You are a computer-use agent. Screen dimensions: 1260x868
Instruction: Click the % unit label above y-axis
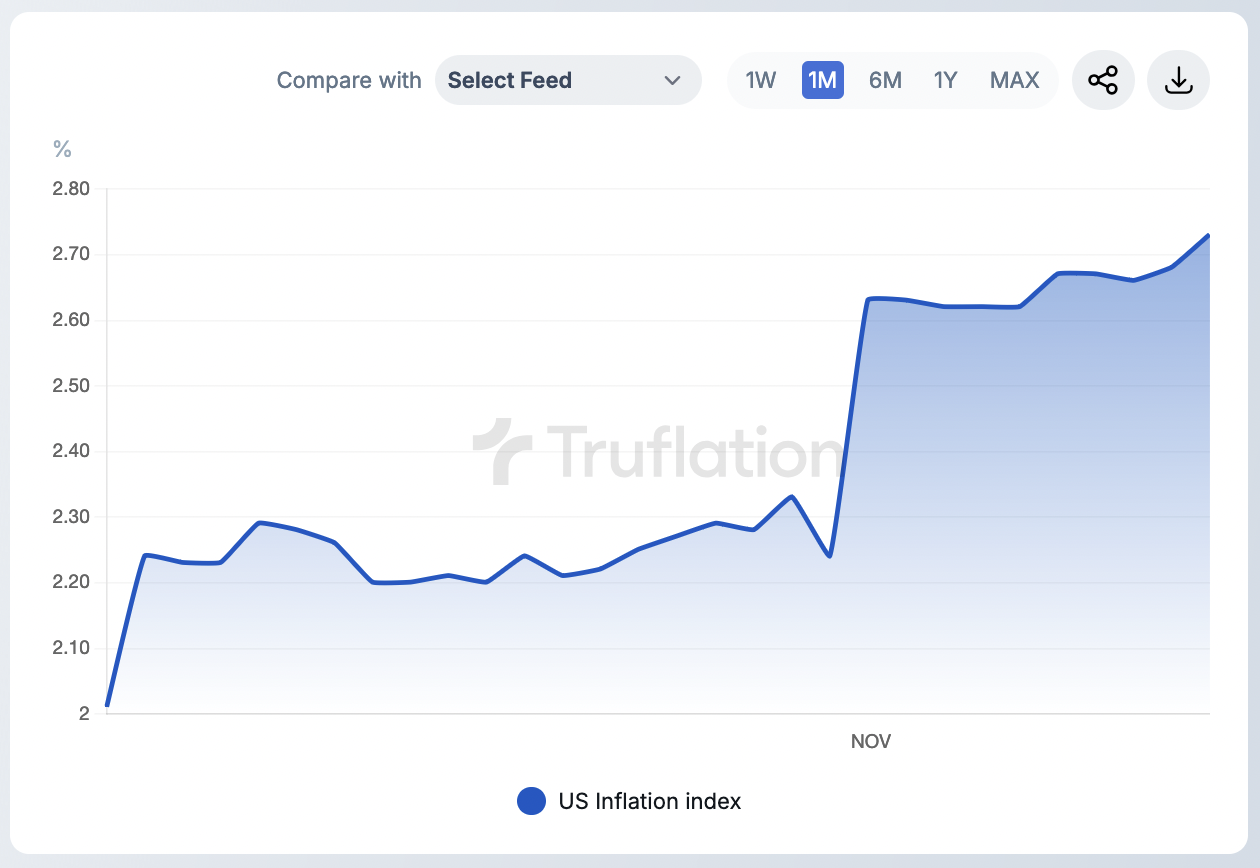tap(62, 149)
